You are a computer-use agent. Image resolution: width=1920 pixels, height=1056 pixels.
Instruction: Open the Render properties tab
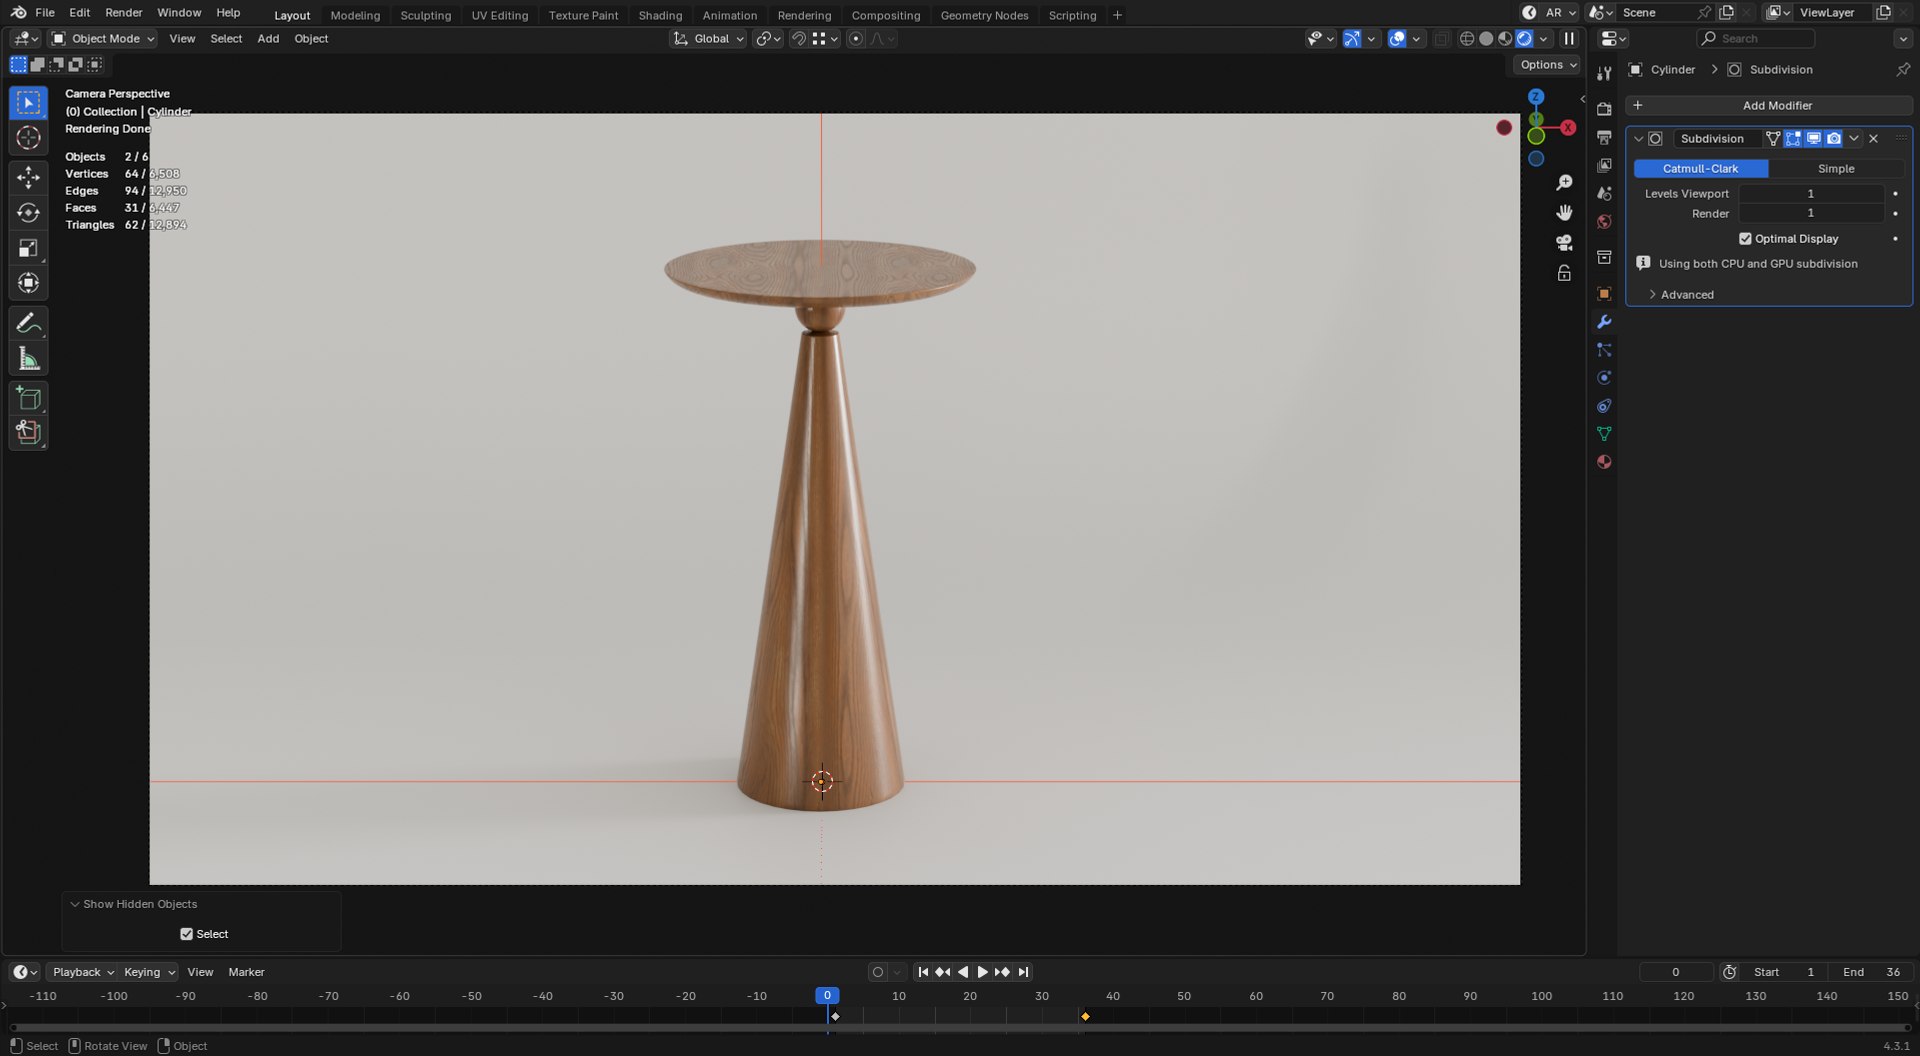point(1604,109)
